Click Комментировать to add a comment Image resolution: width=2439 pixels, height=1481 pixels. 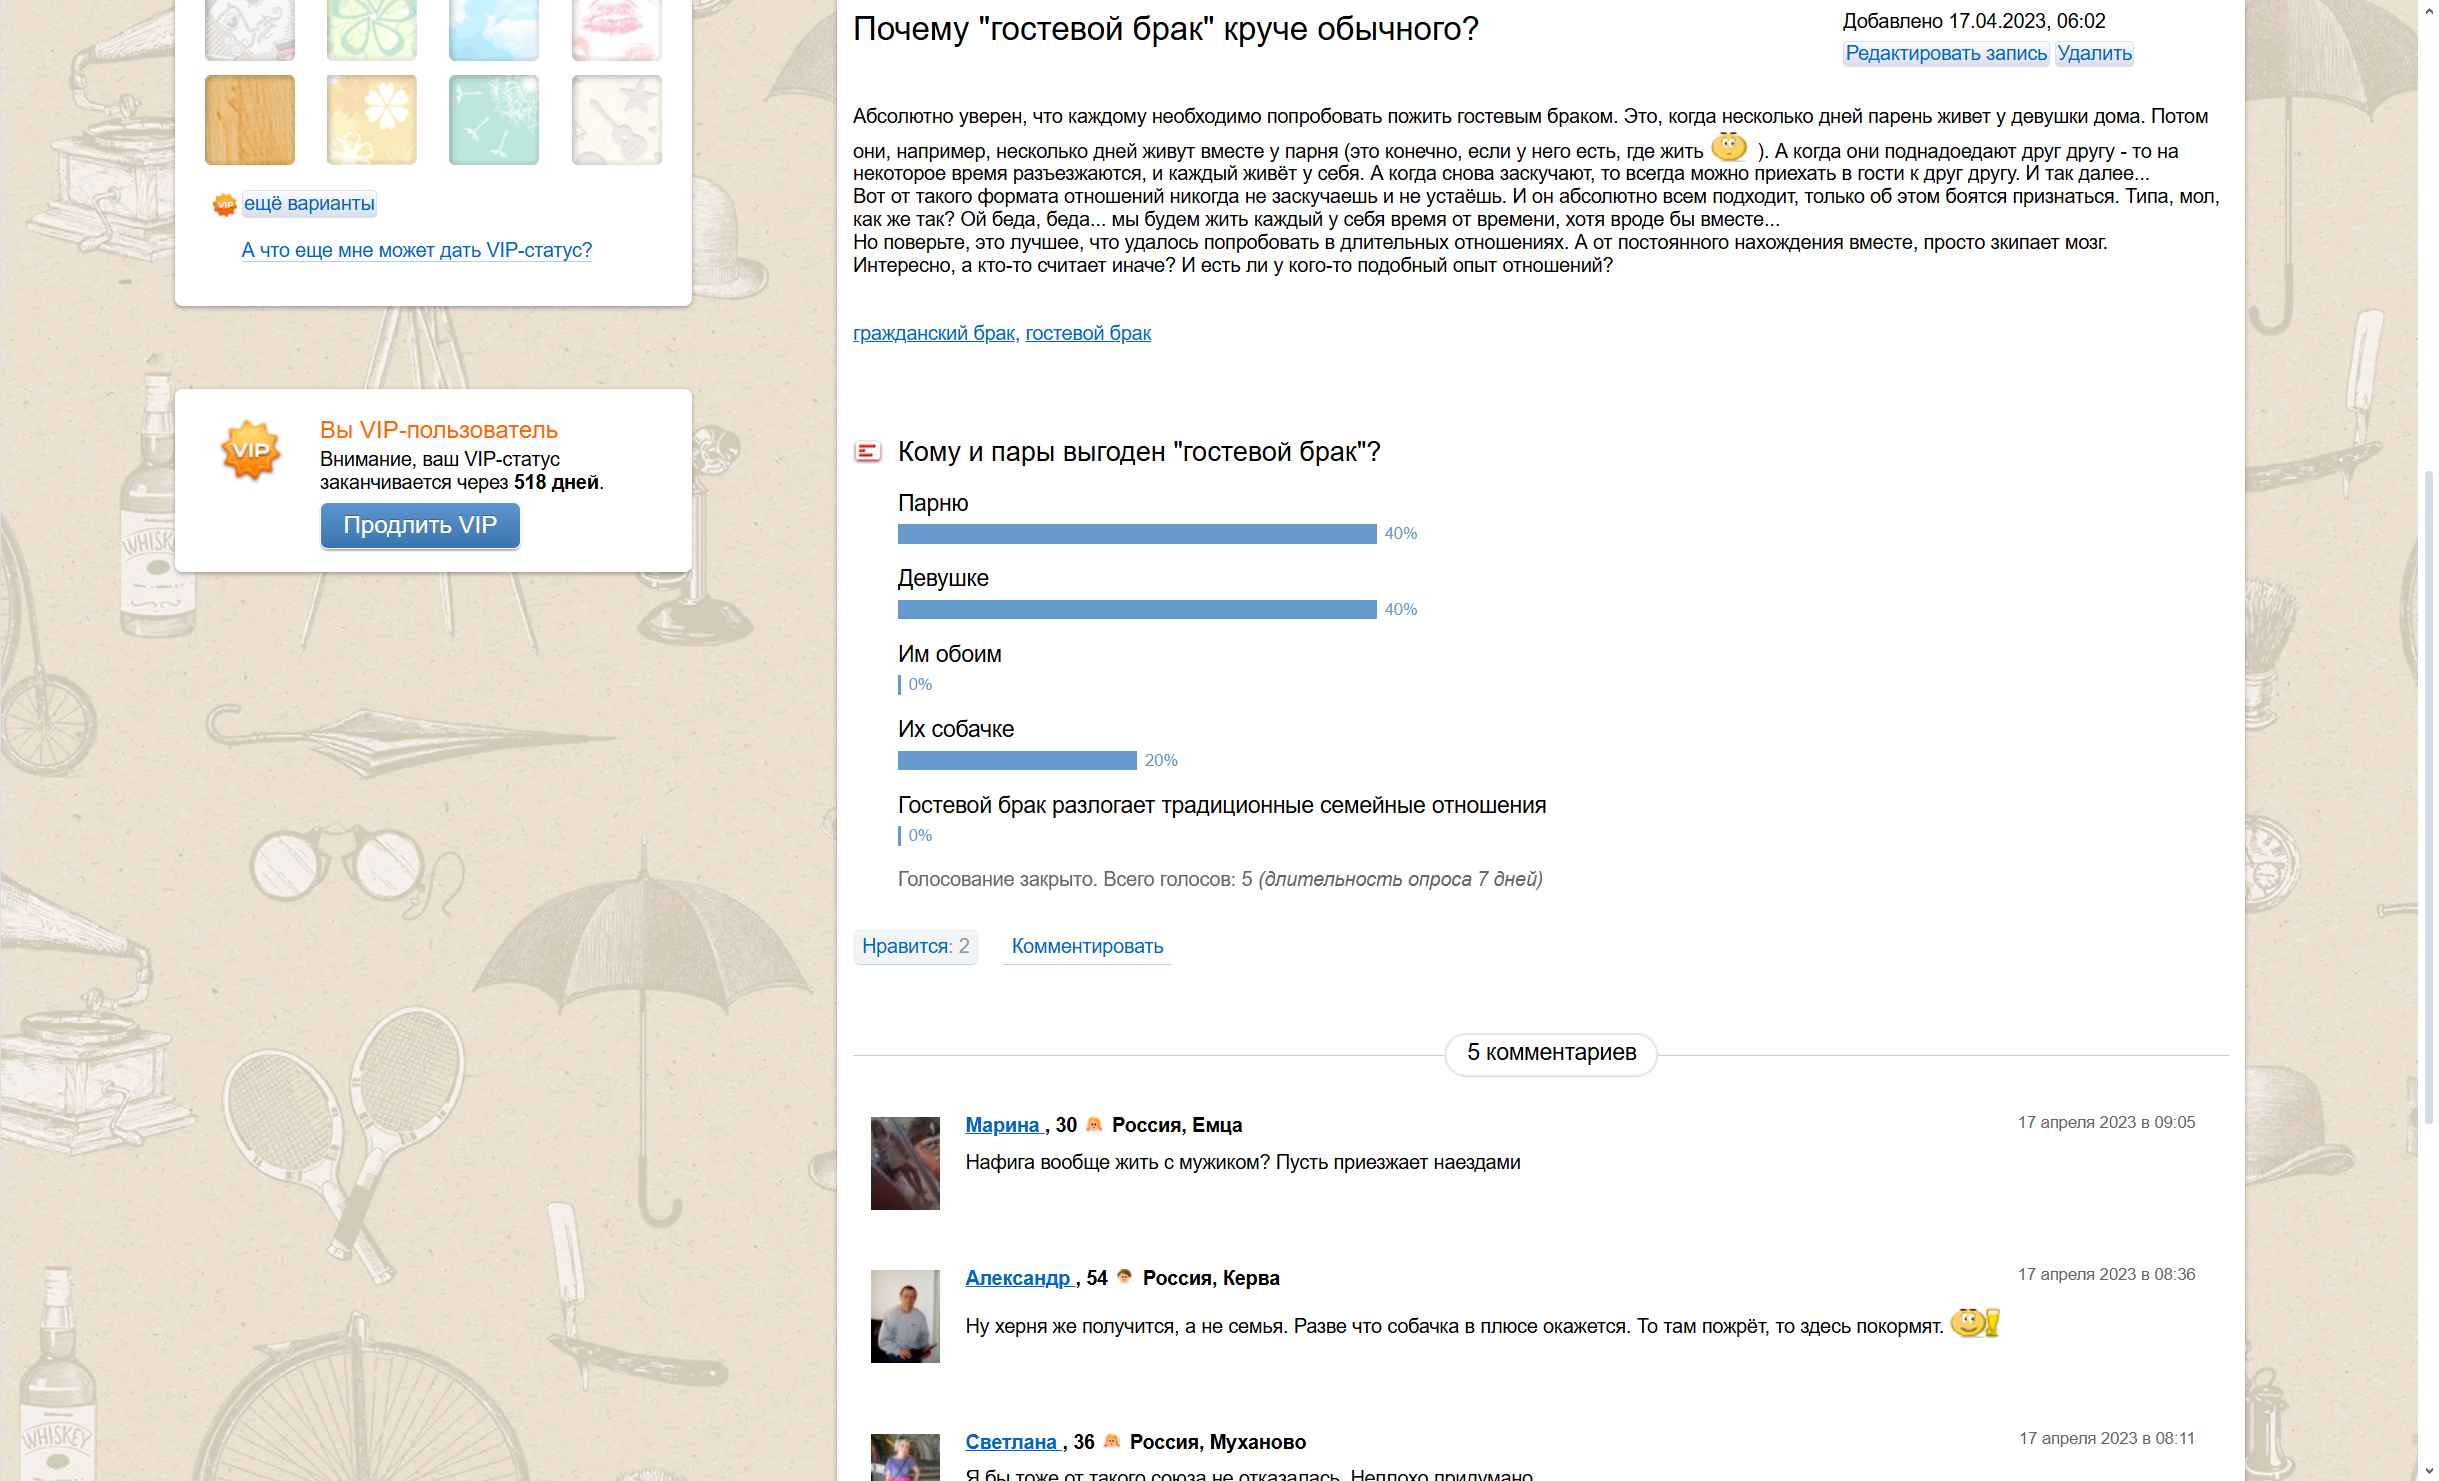point(1087,946)
